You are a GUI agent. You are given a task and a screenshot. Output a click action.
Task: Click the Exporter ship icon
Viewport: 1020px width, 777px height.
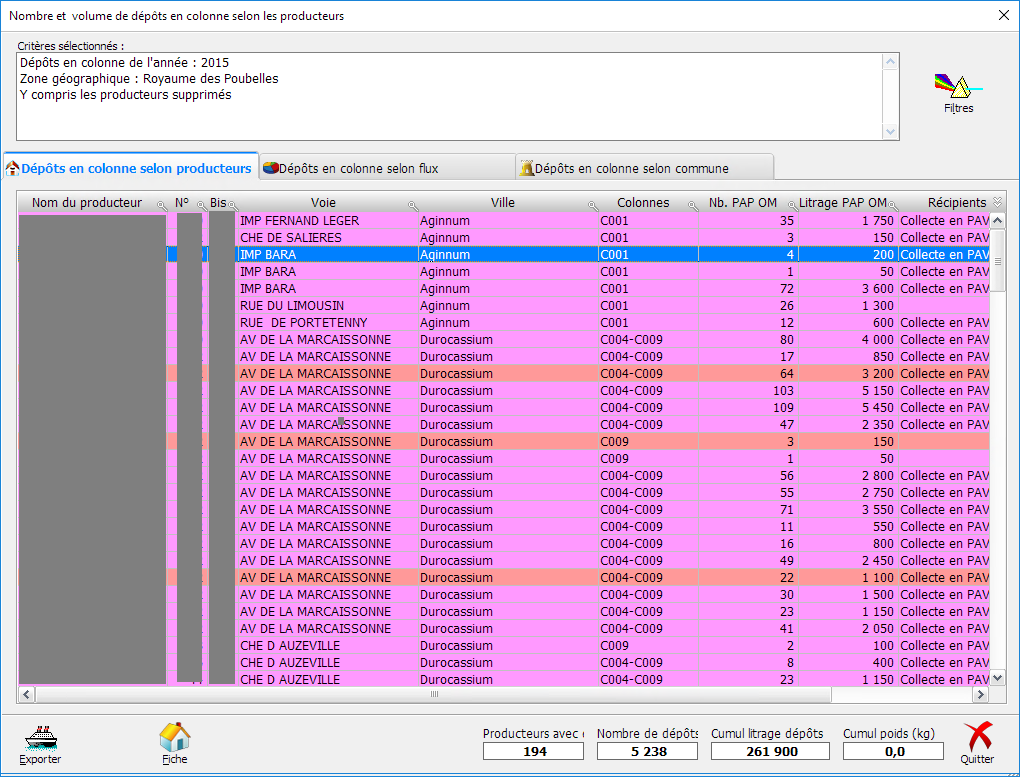pyautogui.click(x=40, y=740)
